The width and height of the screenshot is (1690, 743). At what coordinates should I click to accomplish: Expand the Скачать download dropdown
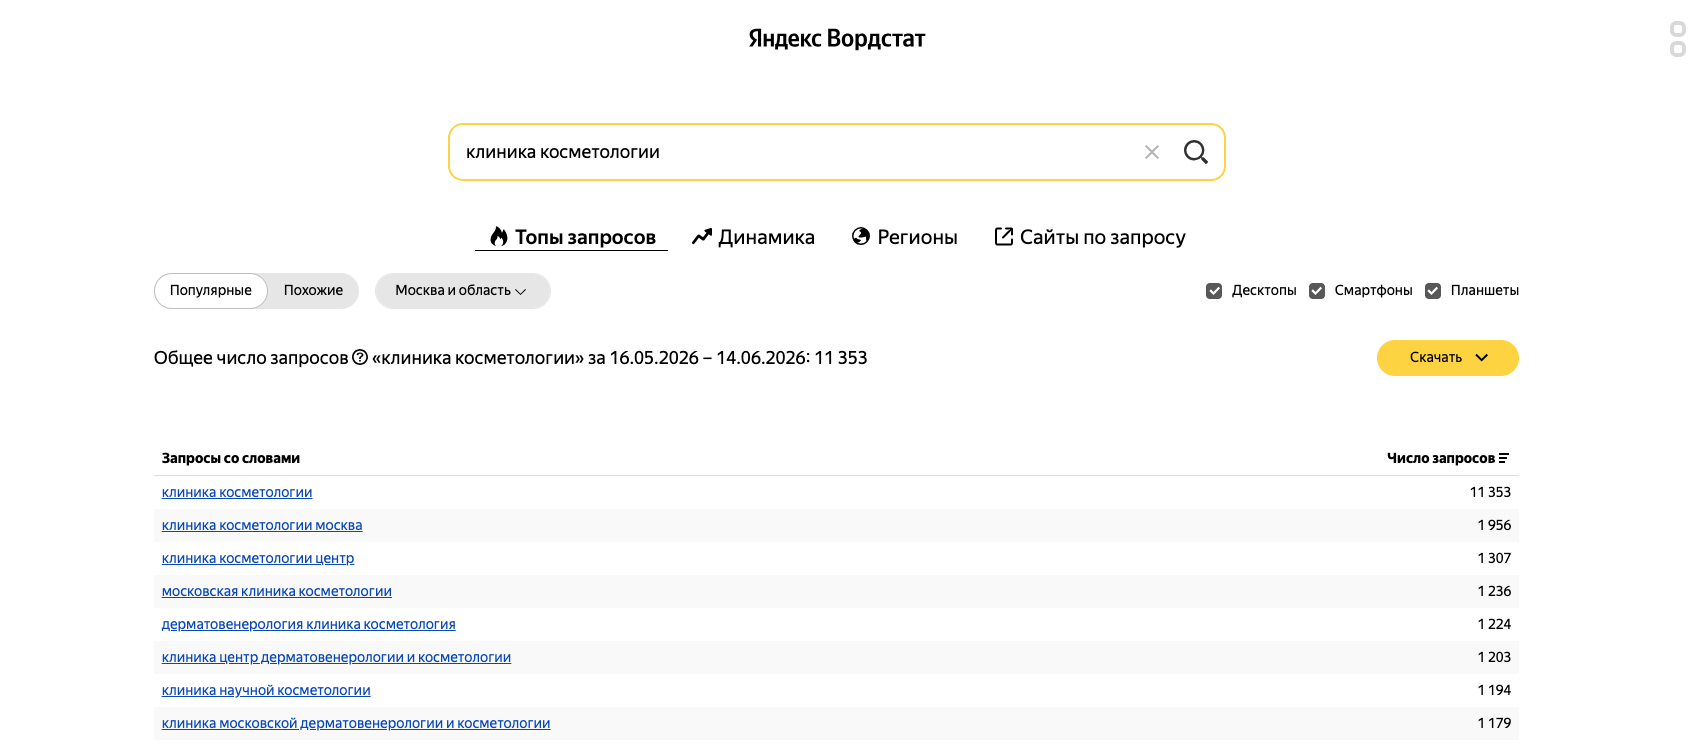pos(1447,358)
